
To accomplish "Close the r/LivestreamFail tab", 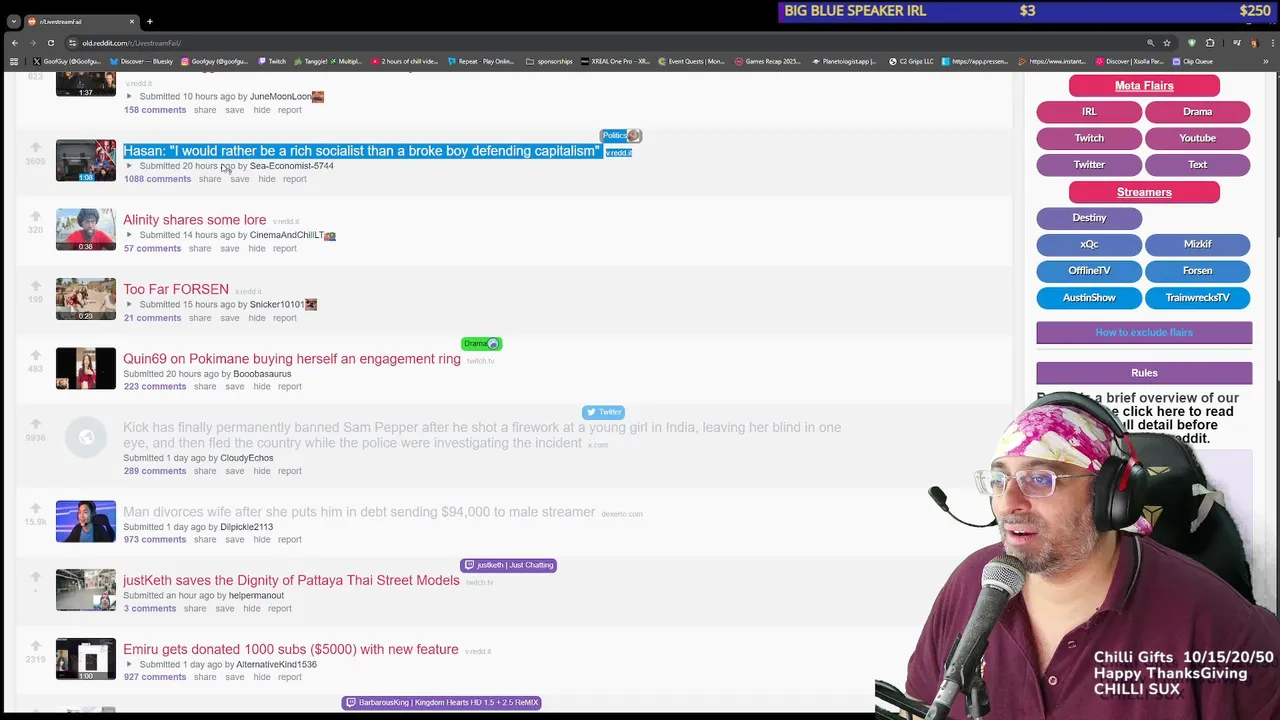I will pos(131,21).
